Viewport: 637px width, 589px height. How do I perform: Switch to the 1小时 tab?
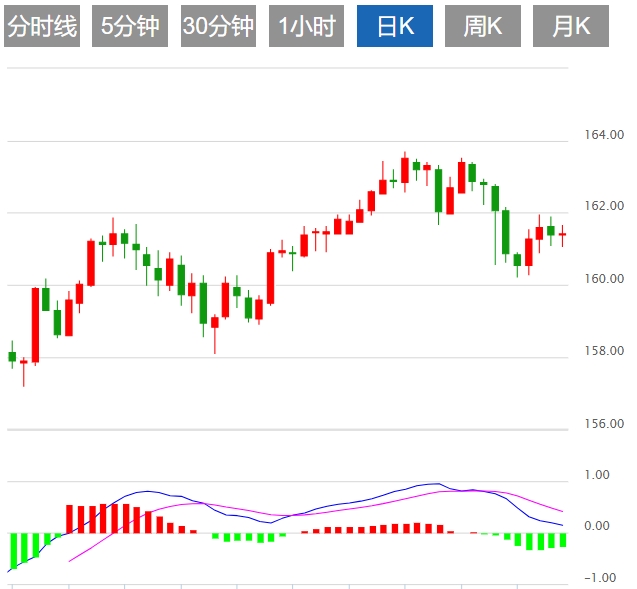click(306, 27)
